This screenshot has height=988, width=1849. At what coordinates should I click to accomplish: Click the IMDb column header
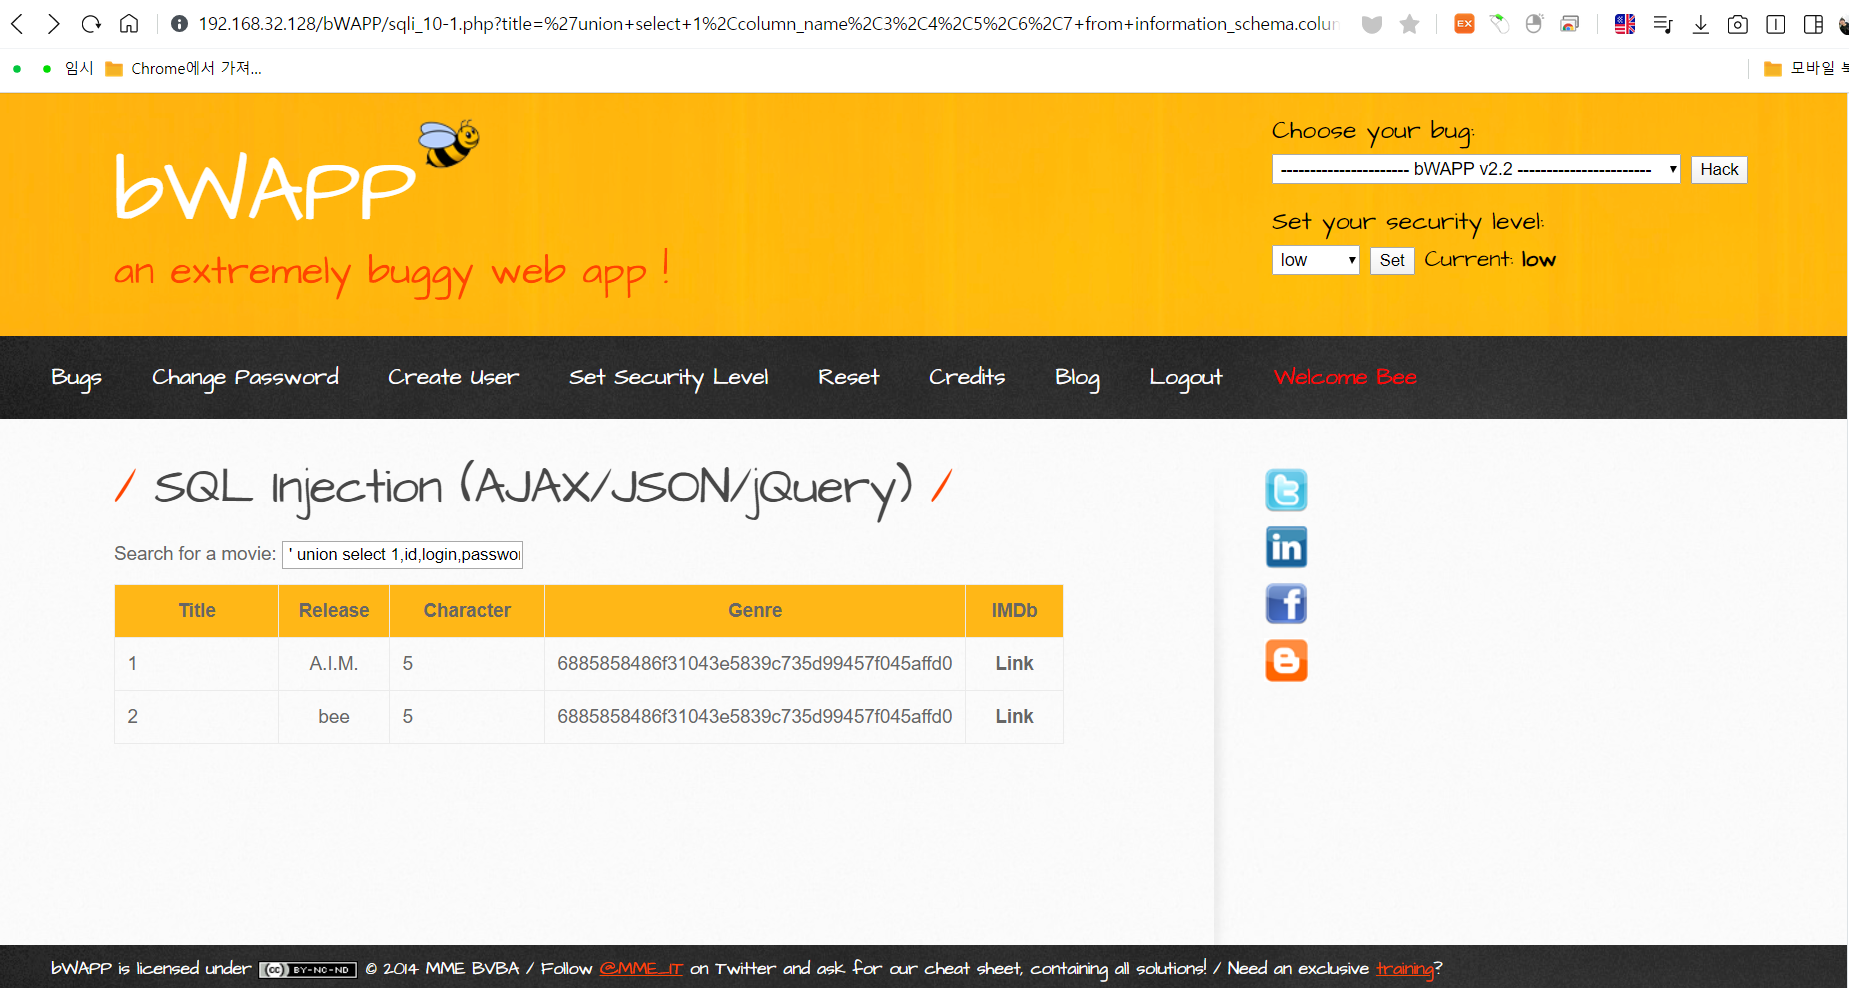pyautogui.click(x=1014, y=610)
